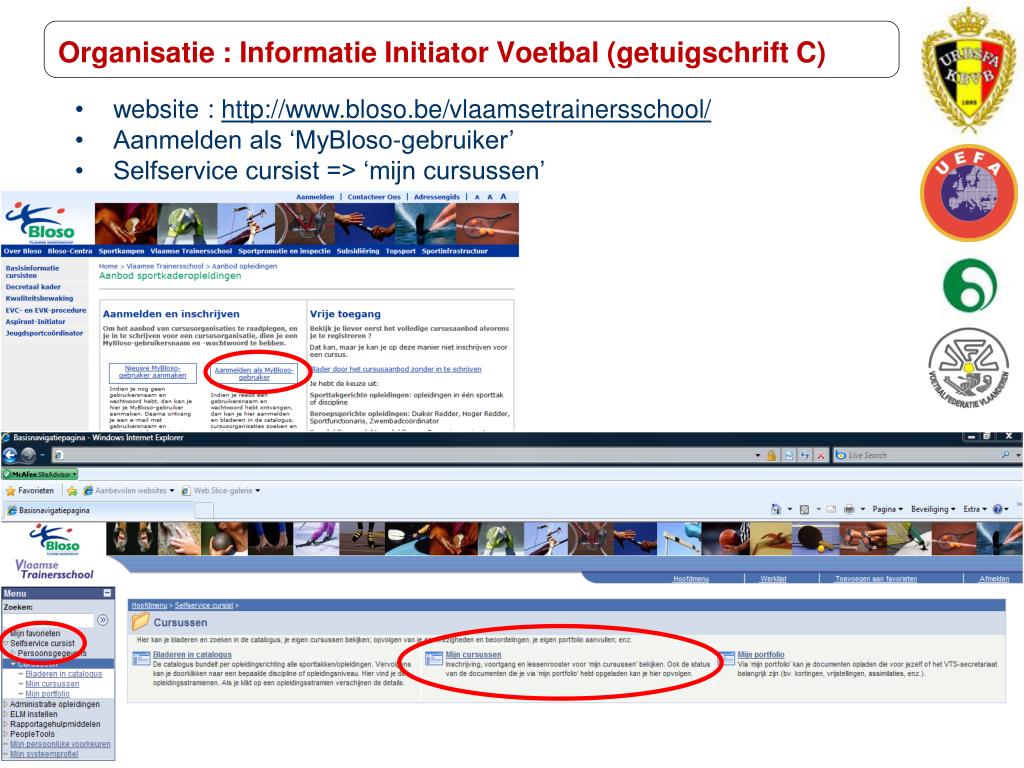Click the menu search go arrow button
Screen dimensions: 1024x768
pyautogui.click(x=103, y=620)
